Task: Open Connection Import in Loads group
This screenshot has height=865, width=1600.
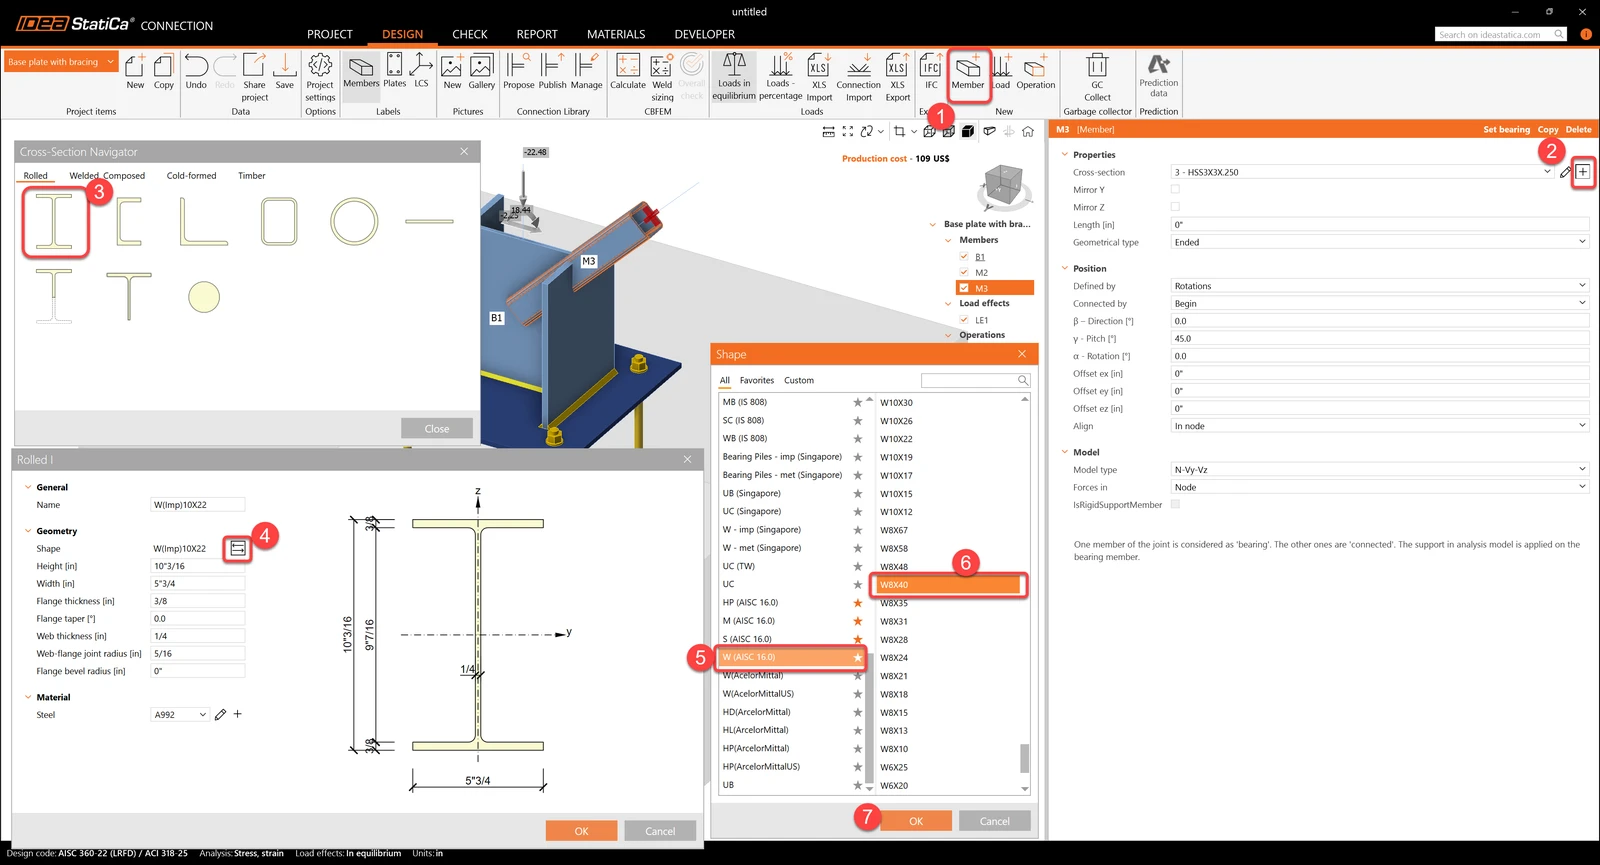Action: coord(859,77)
